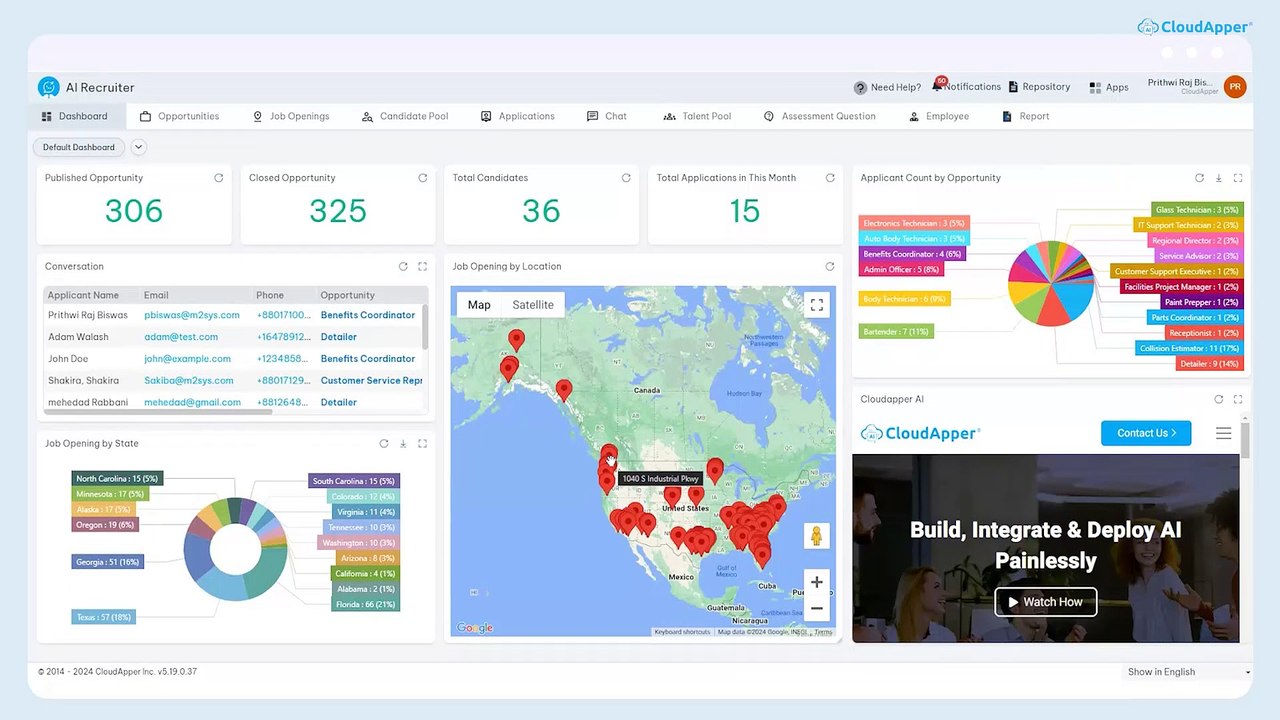Click the John Doe applicant name
The width and height of the screenshot is (1280, 720).
pos(68,359)
